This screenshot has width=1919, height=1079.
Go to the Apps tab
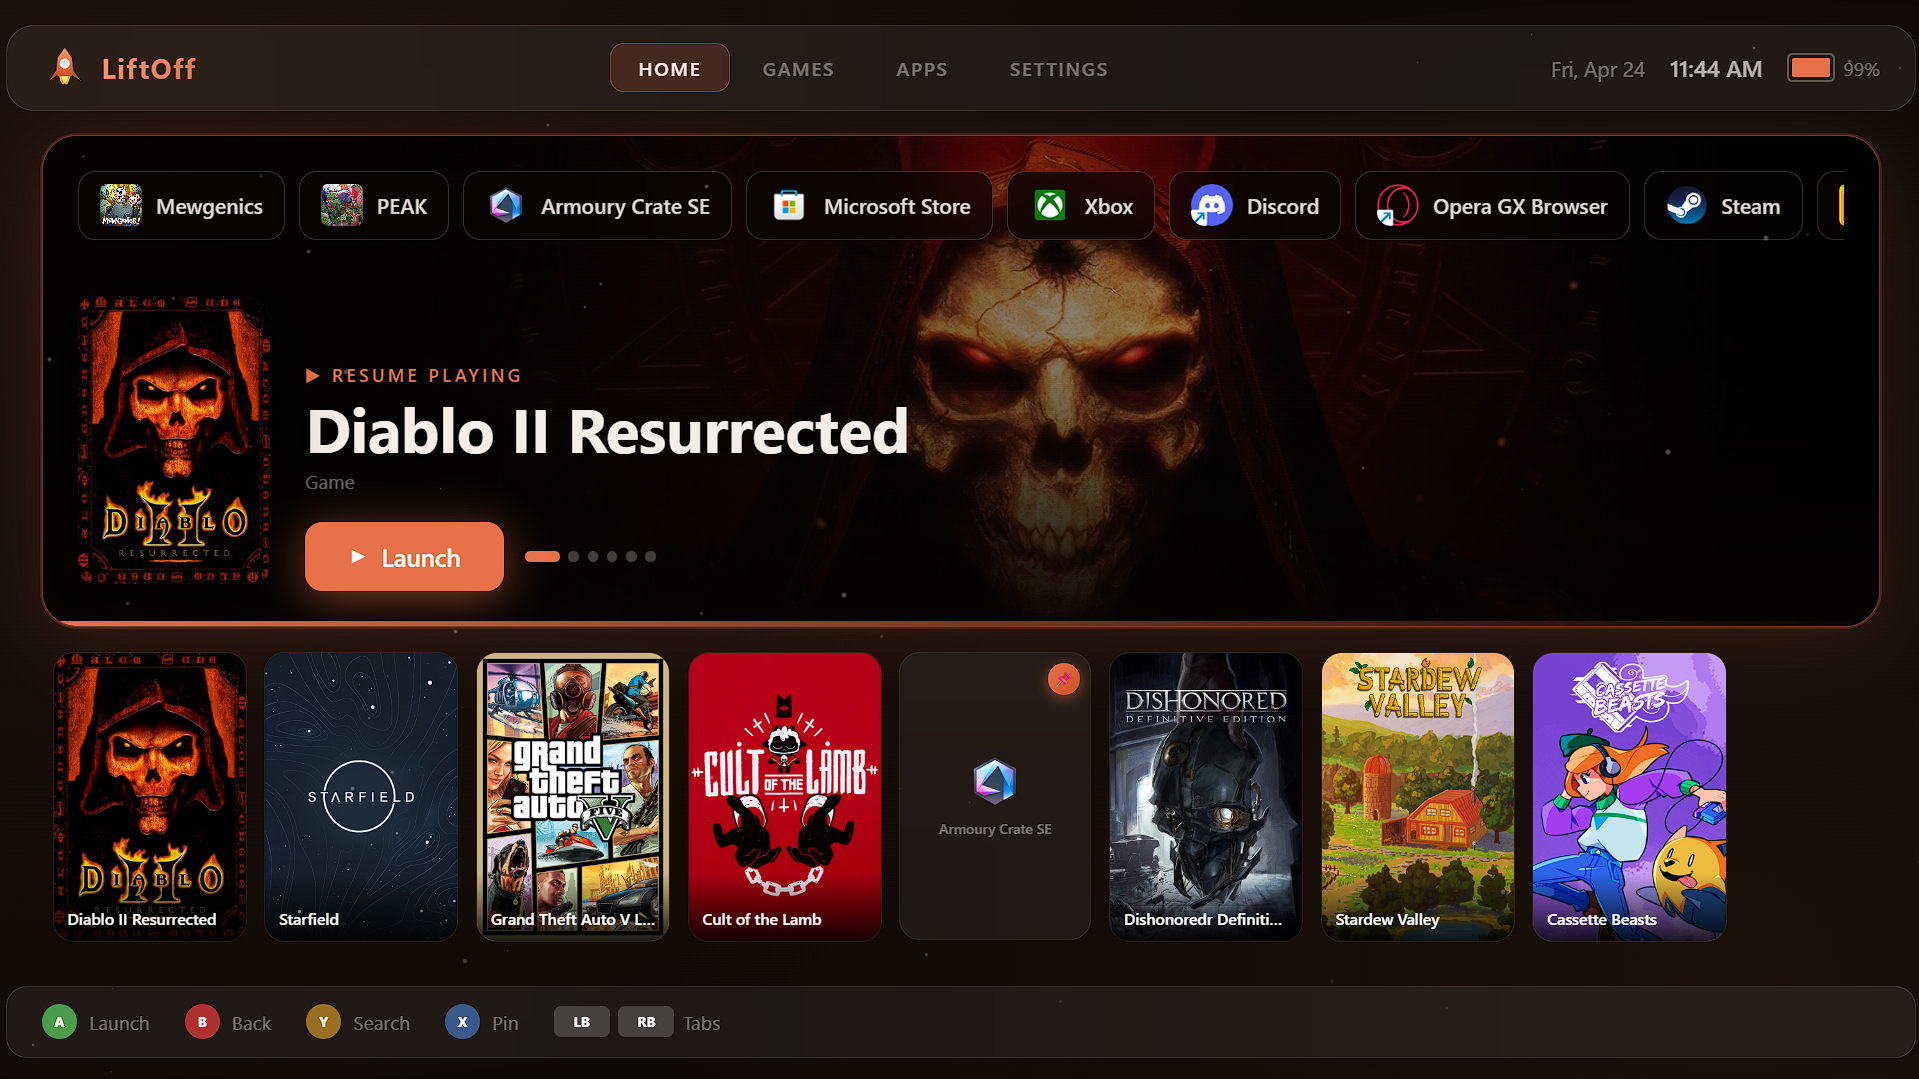coord(921,69)
